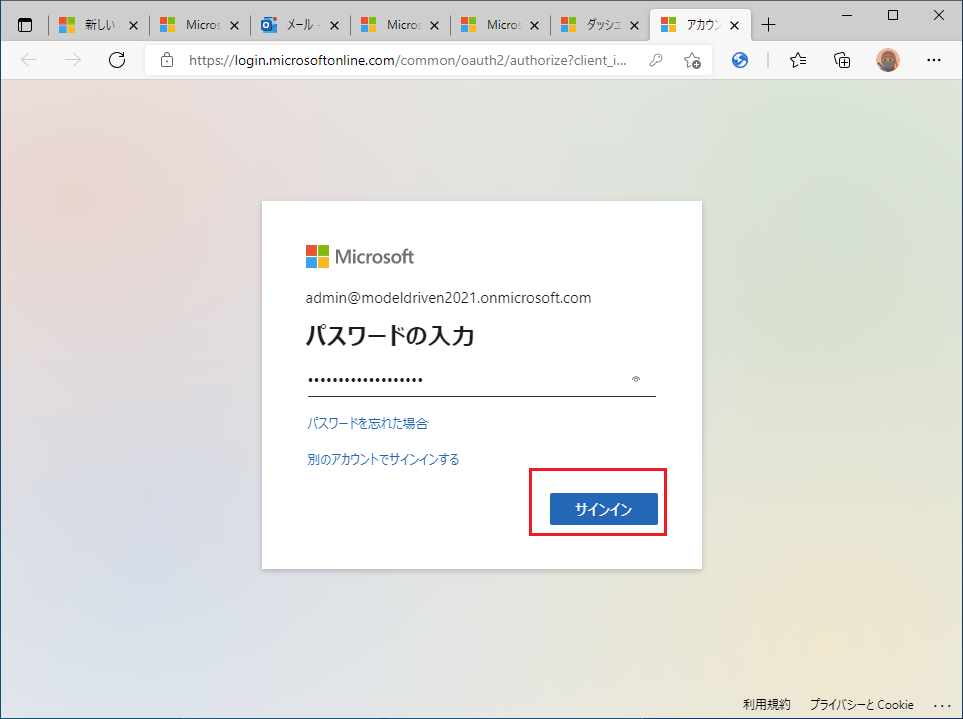The width and height of the screenshot is (963, 719).
Task: Open the blue globe extension icon
Action: 740,60
